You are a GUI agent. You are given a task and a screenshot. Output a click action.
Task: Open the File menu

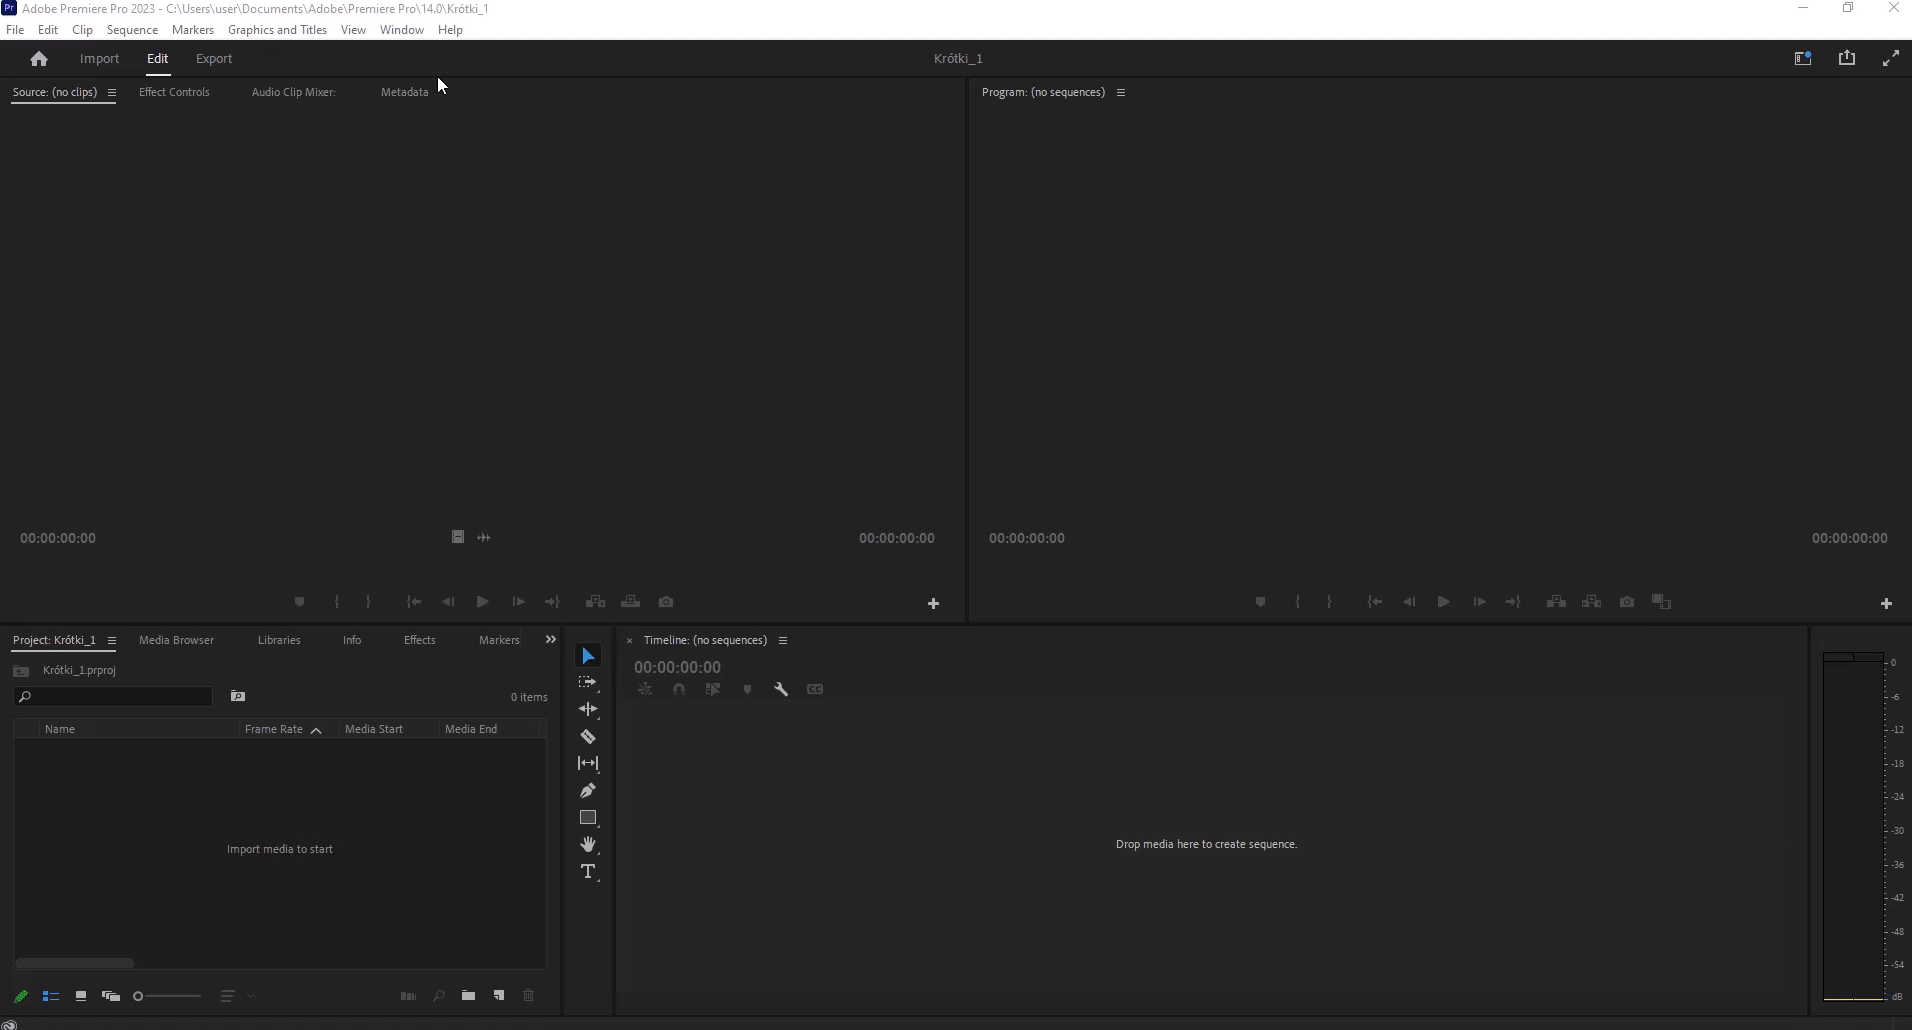tap(15, 30)
